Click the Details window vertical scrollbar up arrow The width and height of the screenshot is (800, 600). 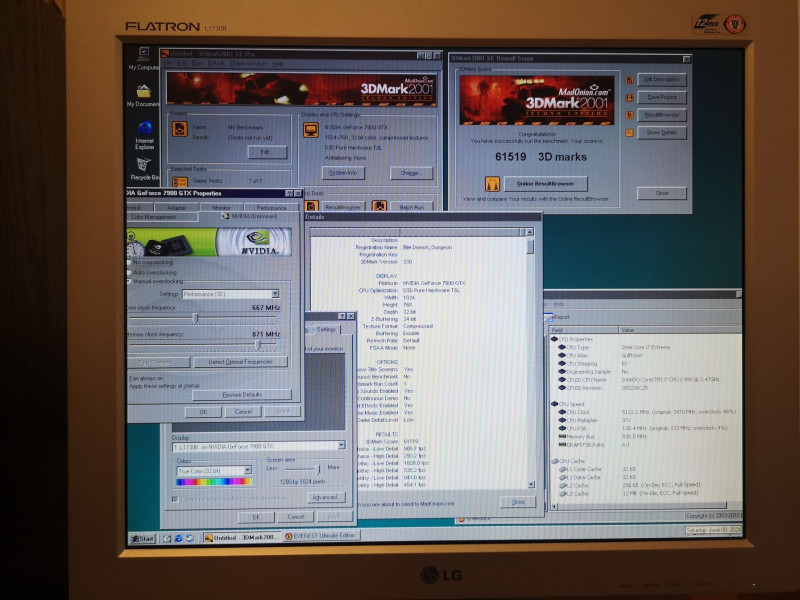530,232
